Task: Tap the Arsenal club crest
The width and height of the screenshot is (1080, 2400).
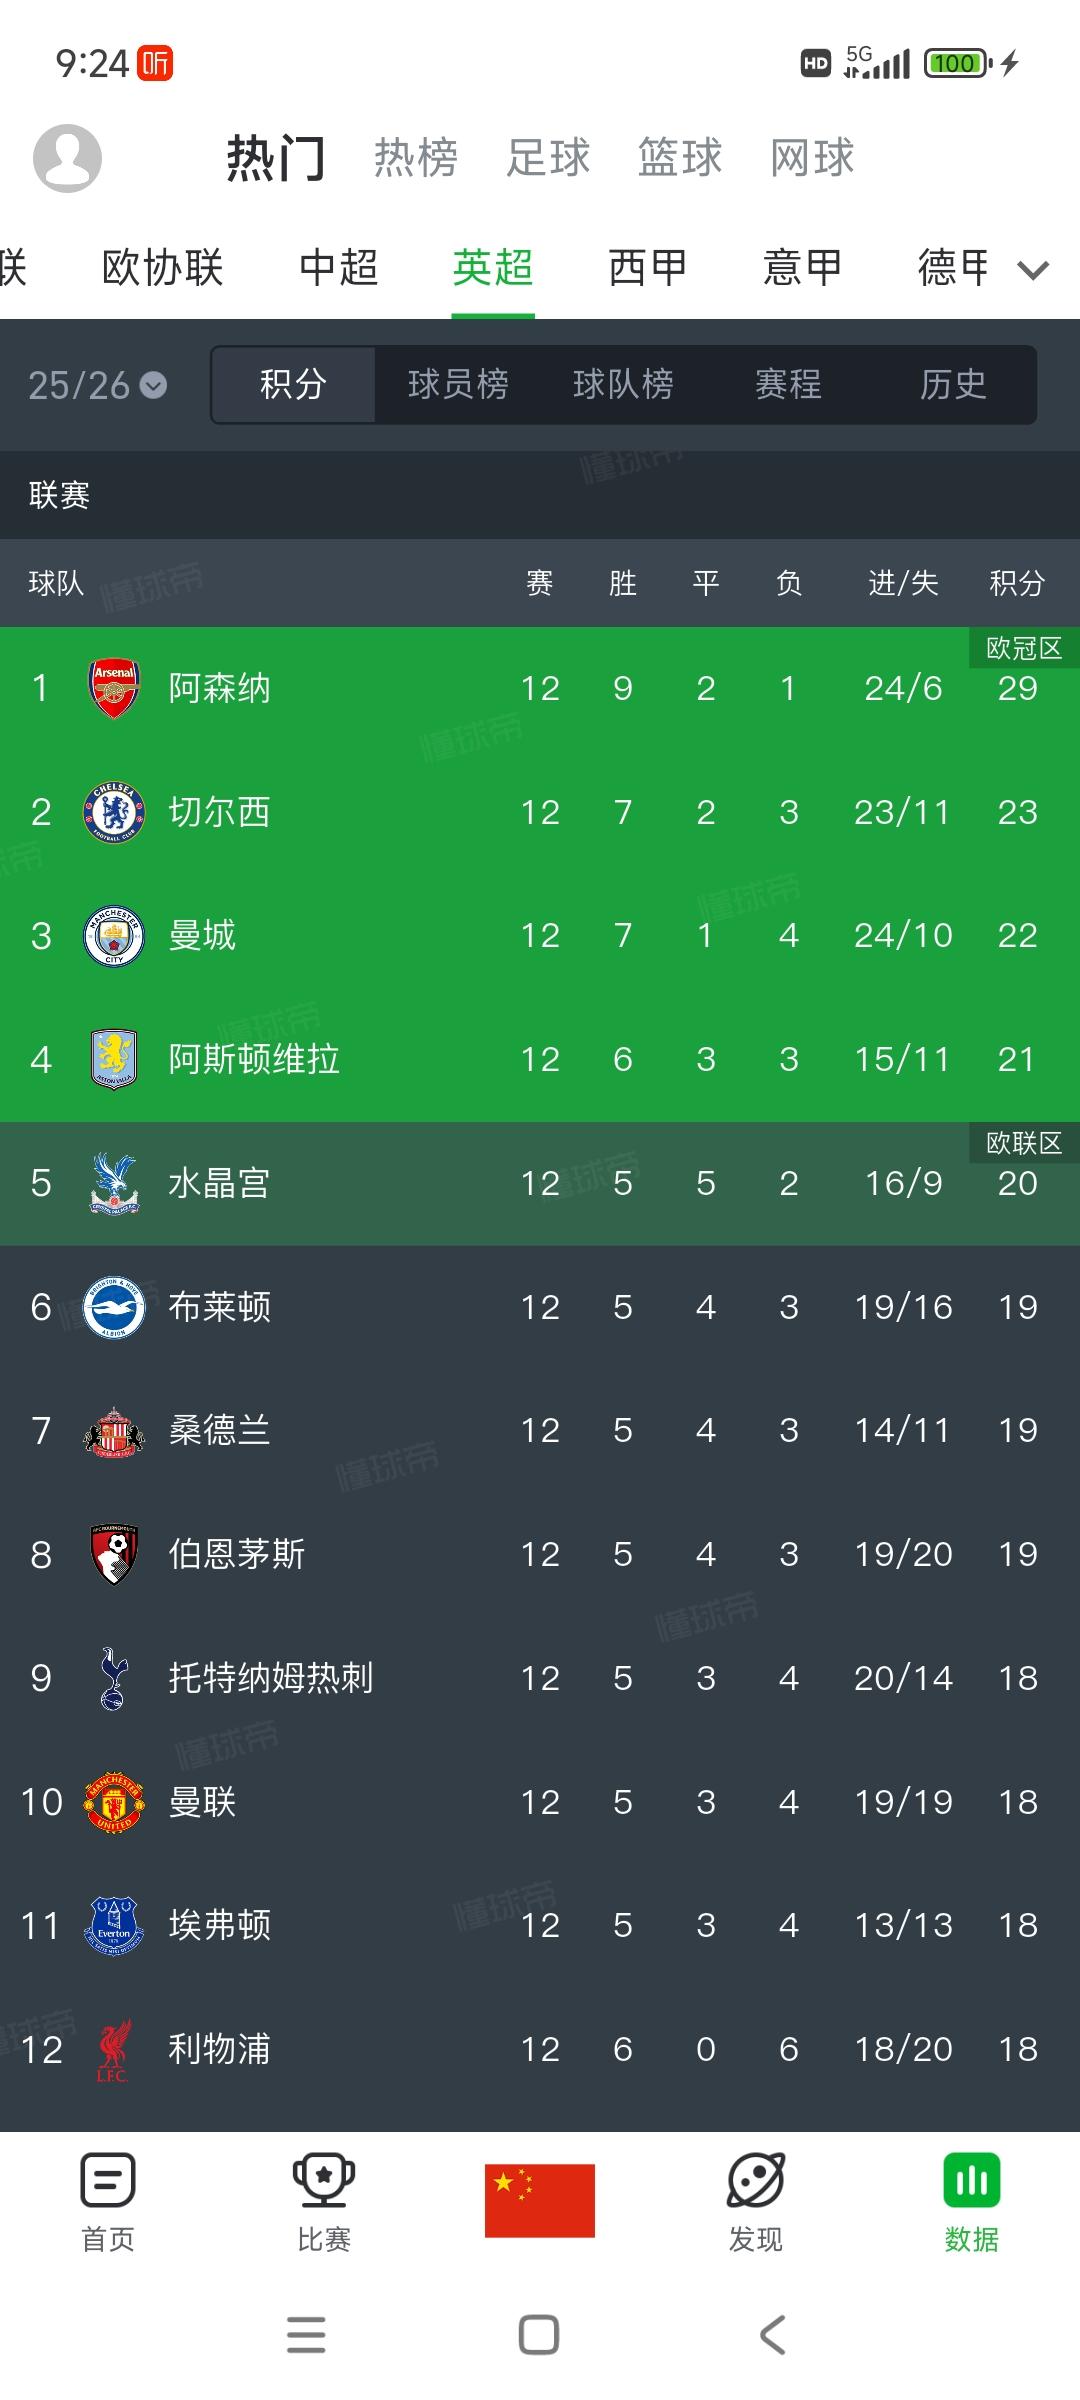Action: pyautogui.click(x=114, y=688)
